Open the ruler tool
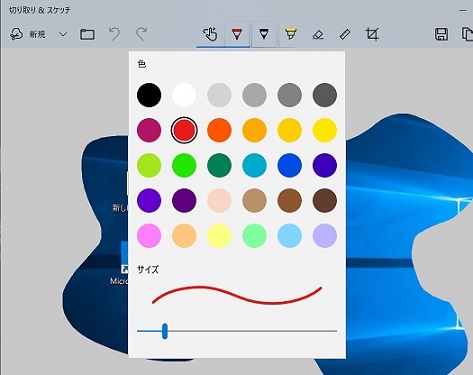Viewport: 473px width, 375px height. coord(345,34)
